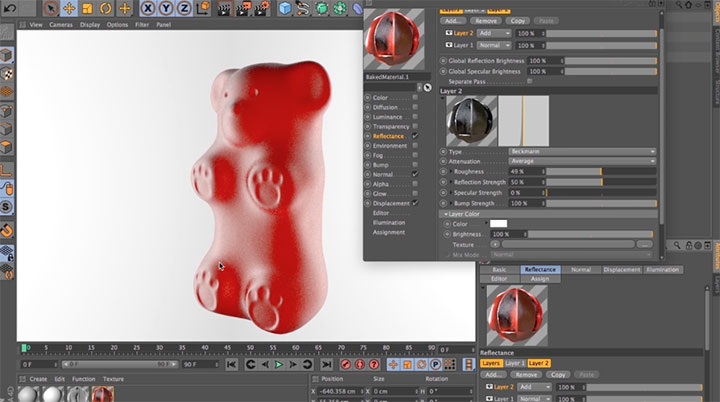Open material manager Create menu
This screenshot has height=402, width=720.
[38, 379]
